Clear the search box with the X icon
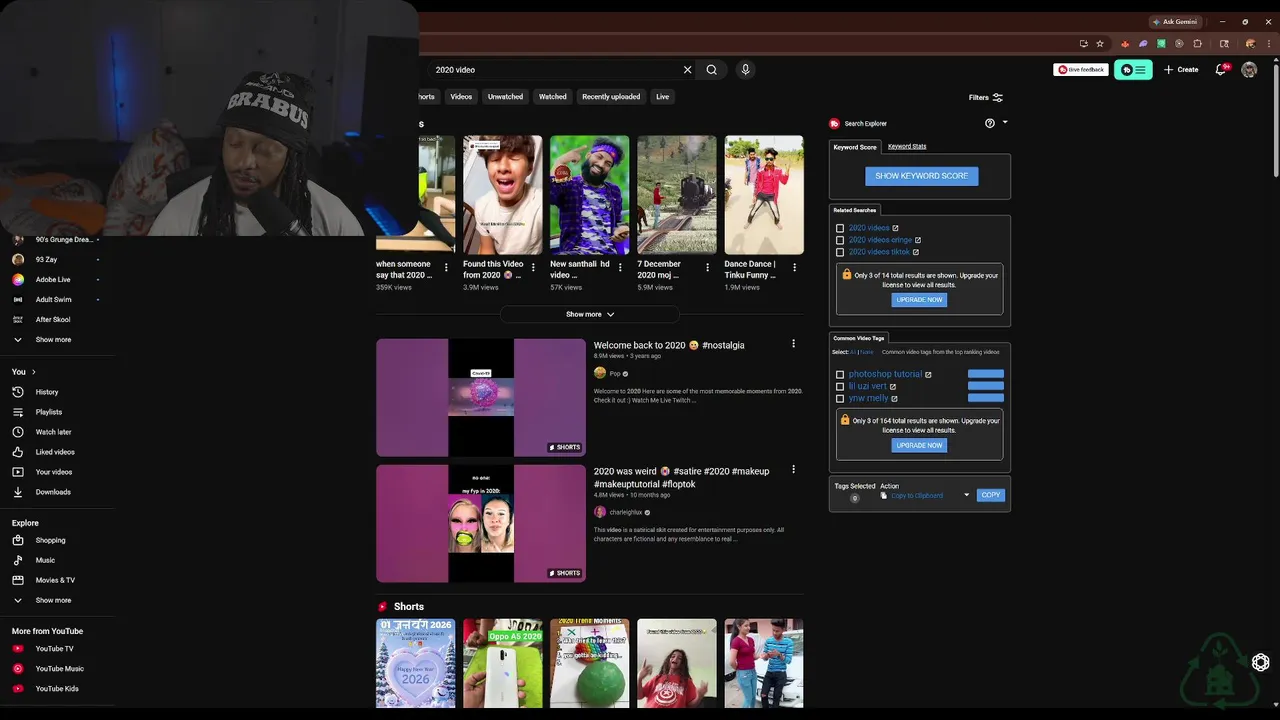This screenshot has height=720, width=1280. [687, 70]
